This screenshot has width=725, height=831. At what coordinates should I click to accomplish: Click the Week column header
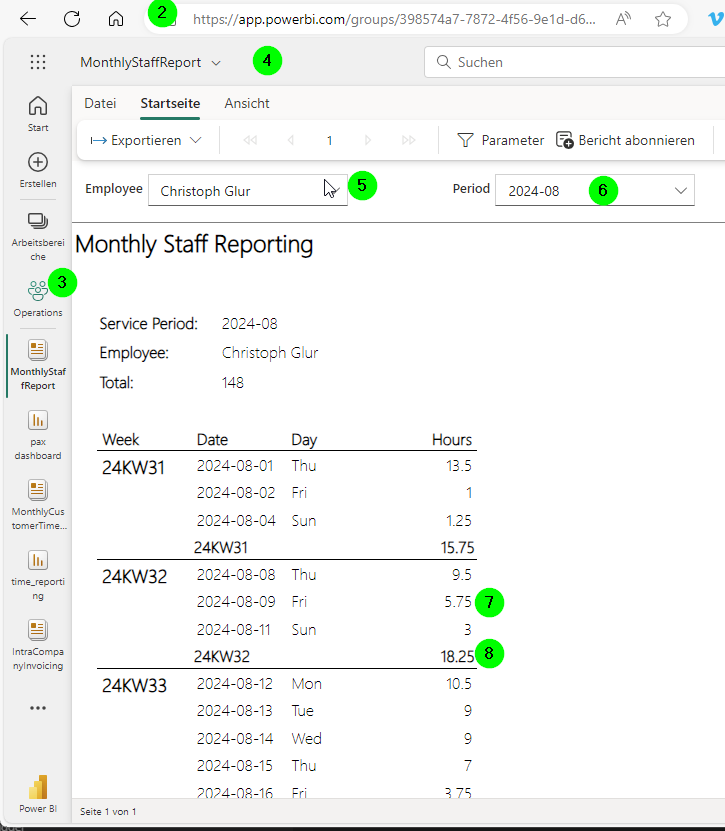121,439
